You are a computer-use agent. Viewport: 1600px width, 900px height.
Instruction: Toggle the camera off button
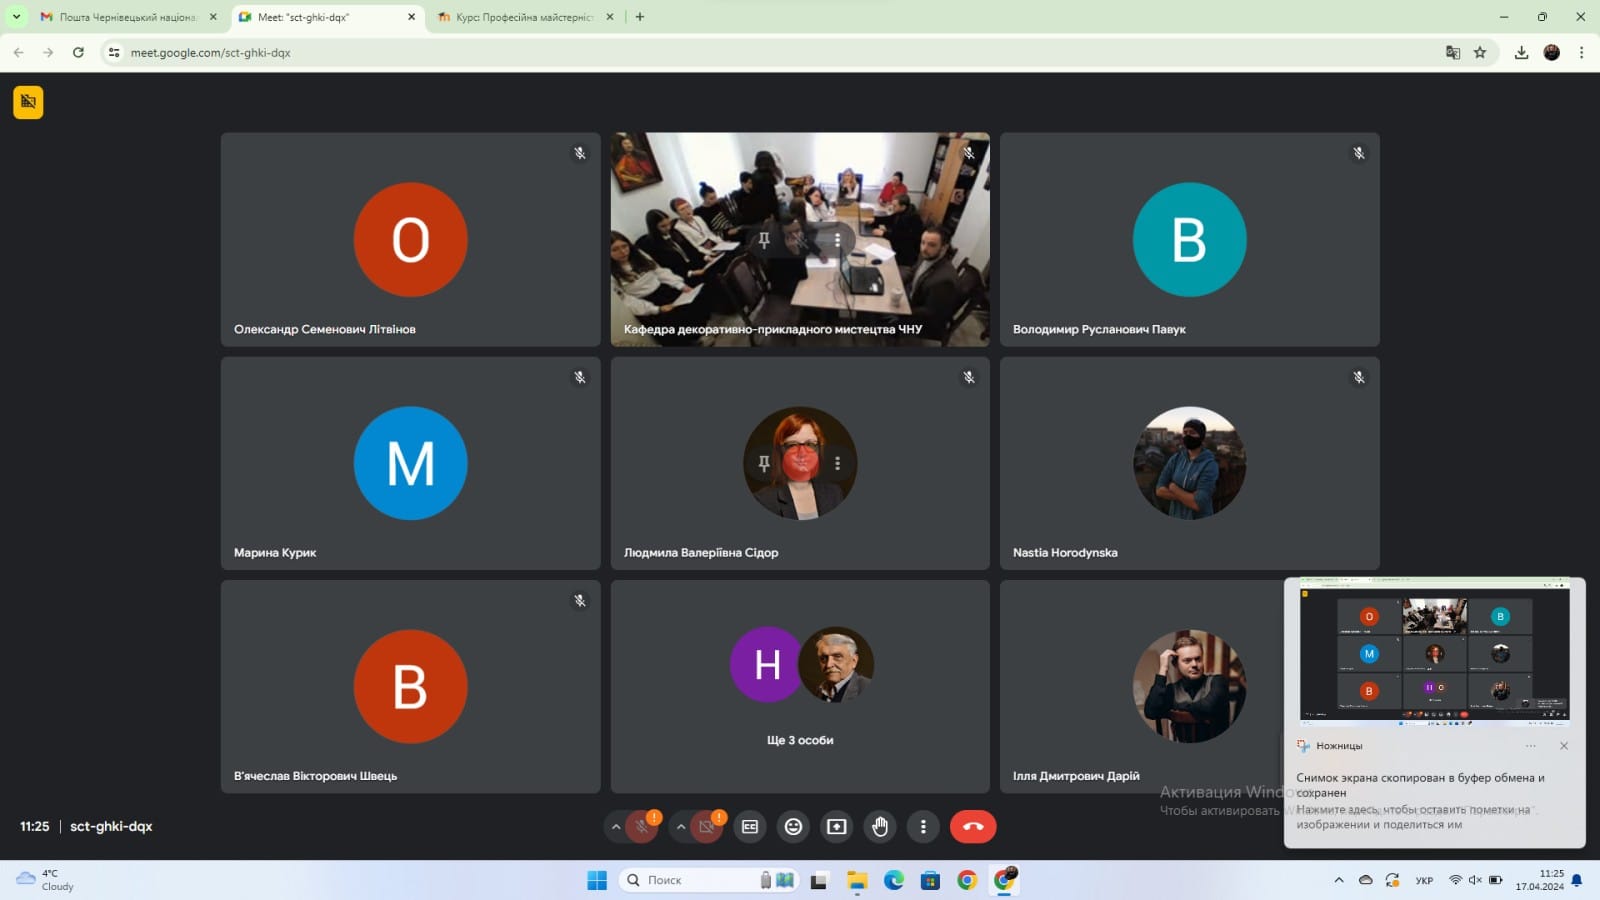[x=706, y=827]
